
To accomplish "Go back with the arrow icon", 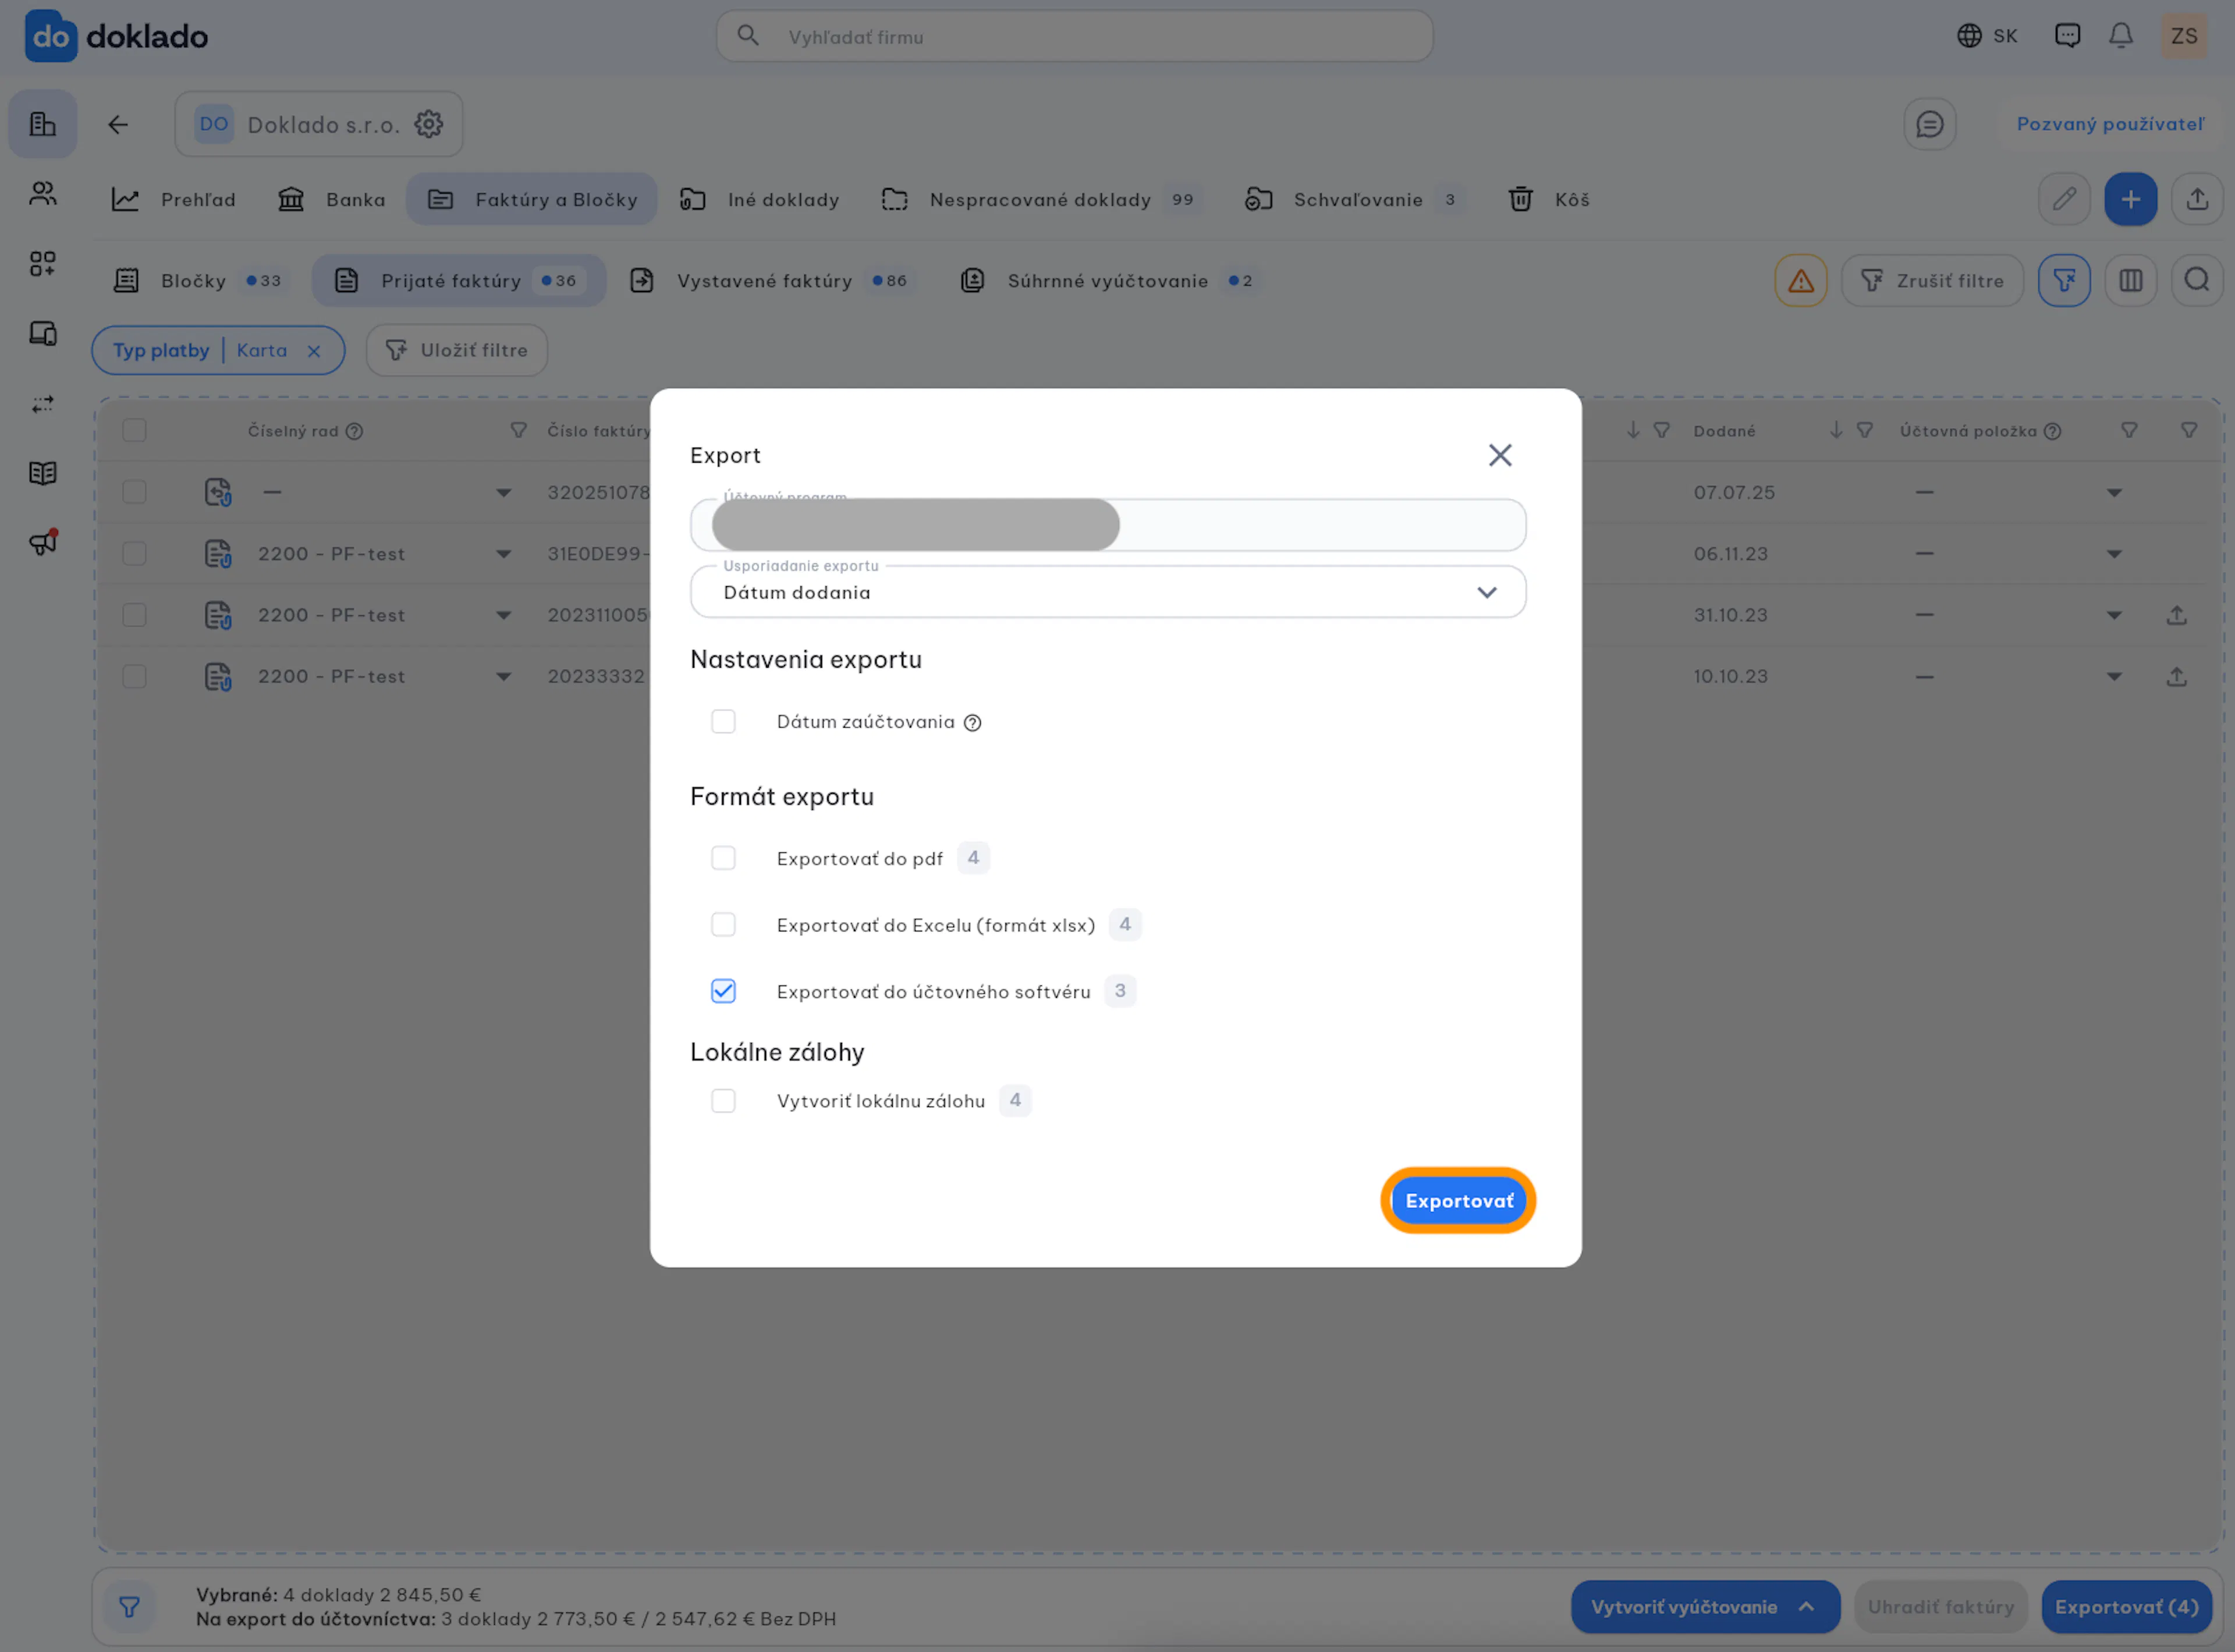I will (118, 124).
